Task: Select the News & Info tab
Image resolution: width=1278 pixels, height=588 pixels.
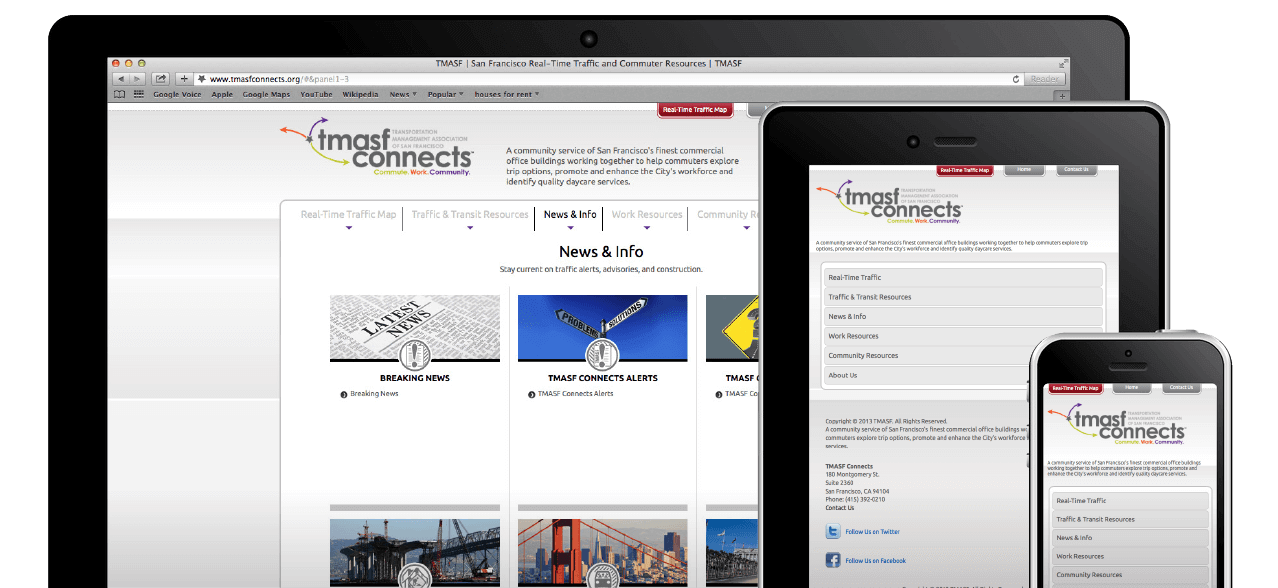Action: click(x=570, y=214)
